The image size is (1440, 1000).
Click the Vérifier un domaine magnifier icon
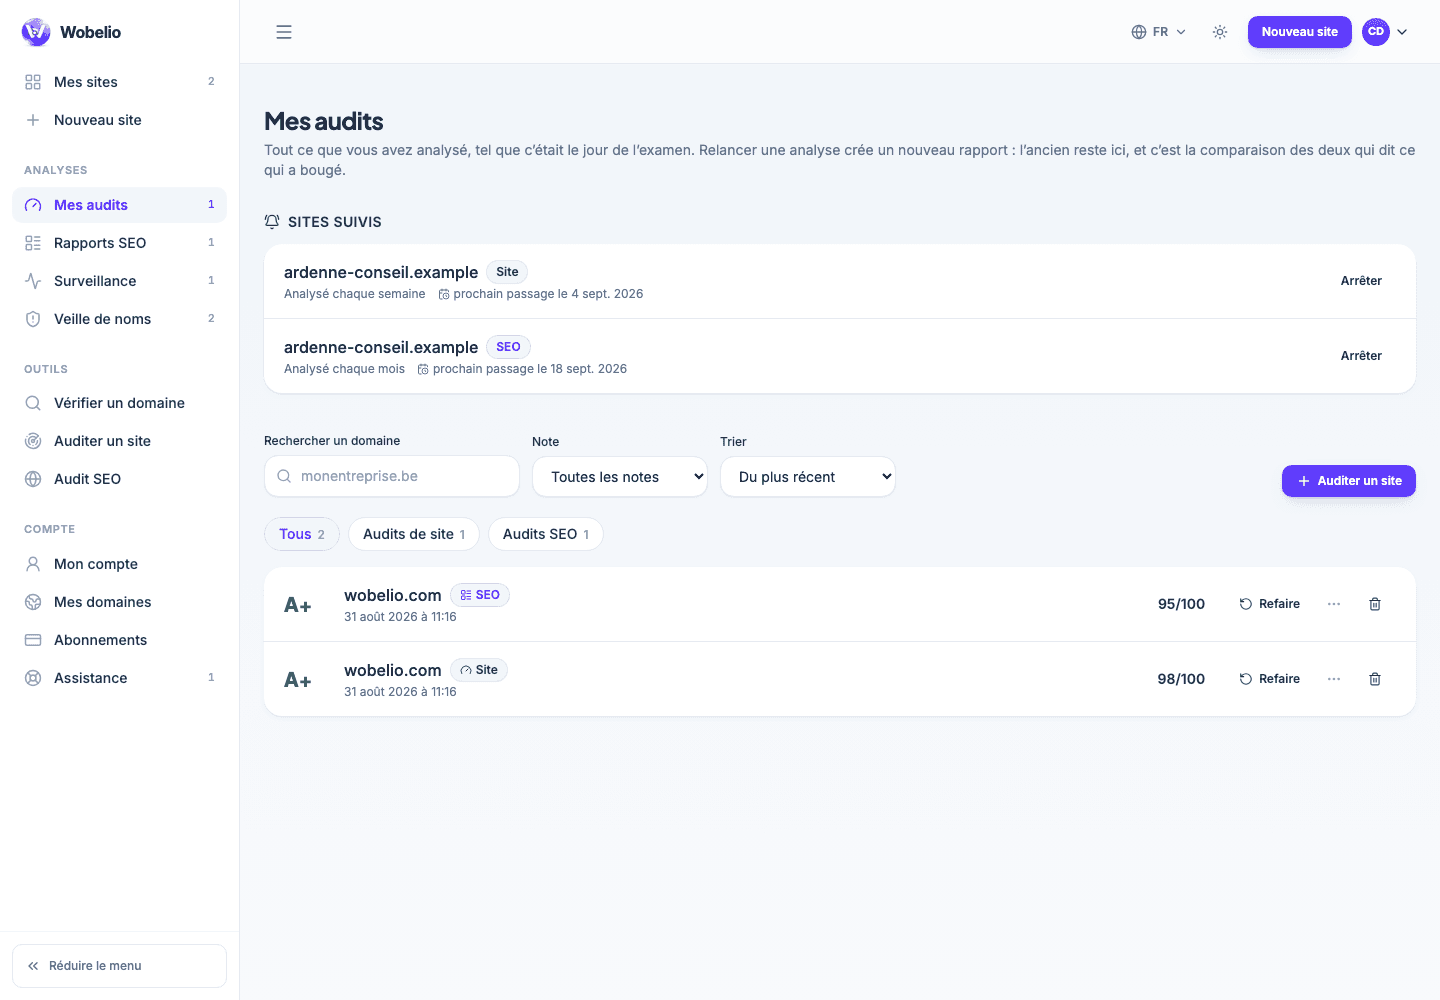click(x=33, y=403)
